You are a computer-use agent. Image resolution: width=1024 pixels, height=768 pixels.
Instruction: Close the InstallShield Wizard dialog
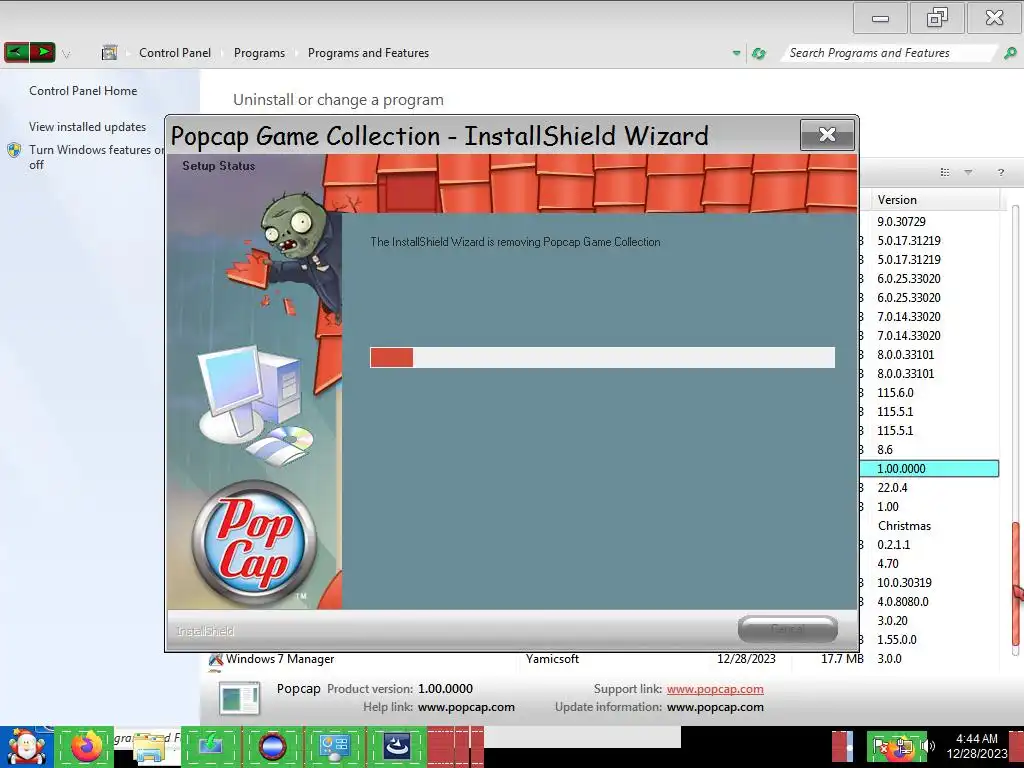click(x=827, y=135)
